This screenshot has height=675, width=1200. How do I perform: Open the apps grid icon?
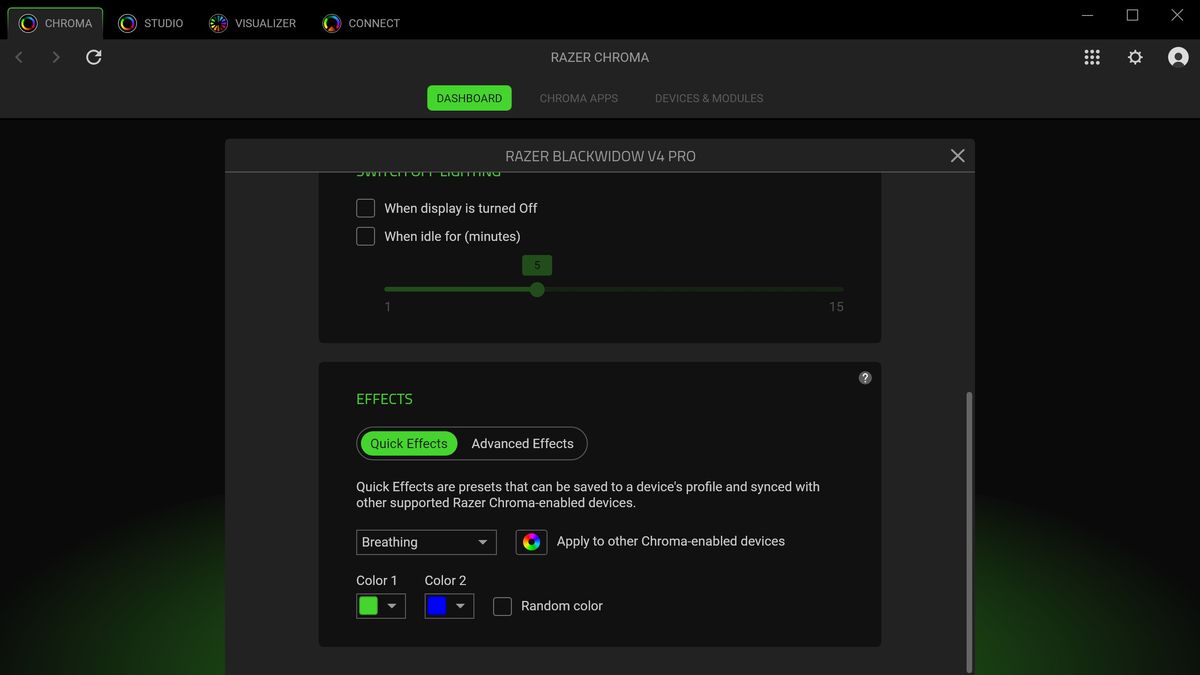coord(1092,57)
